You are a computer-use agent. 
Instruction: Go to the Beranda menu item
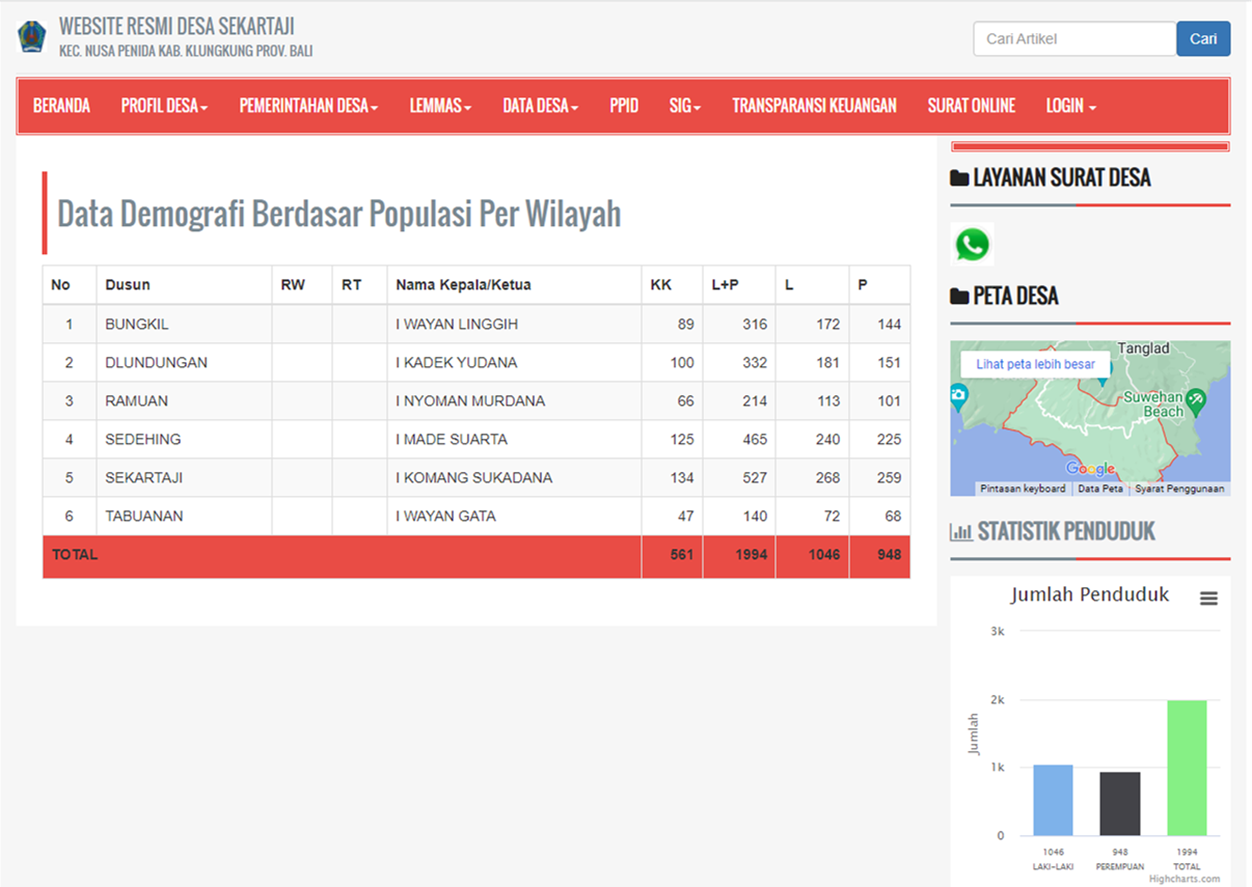click(x=62, y=106)
